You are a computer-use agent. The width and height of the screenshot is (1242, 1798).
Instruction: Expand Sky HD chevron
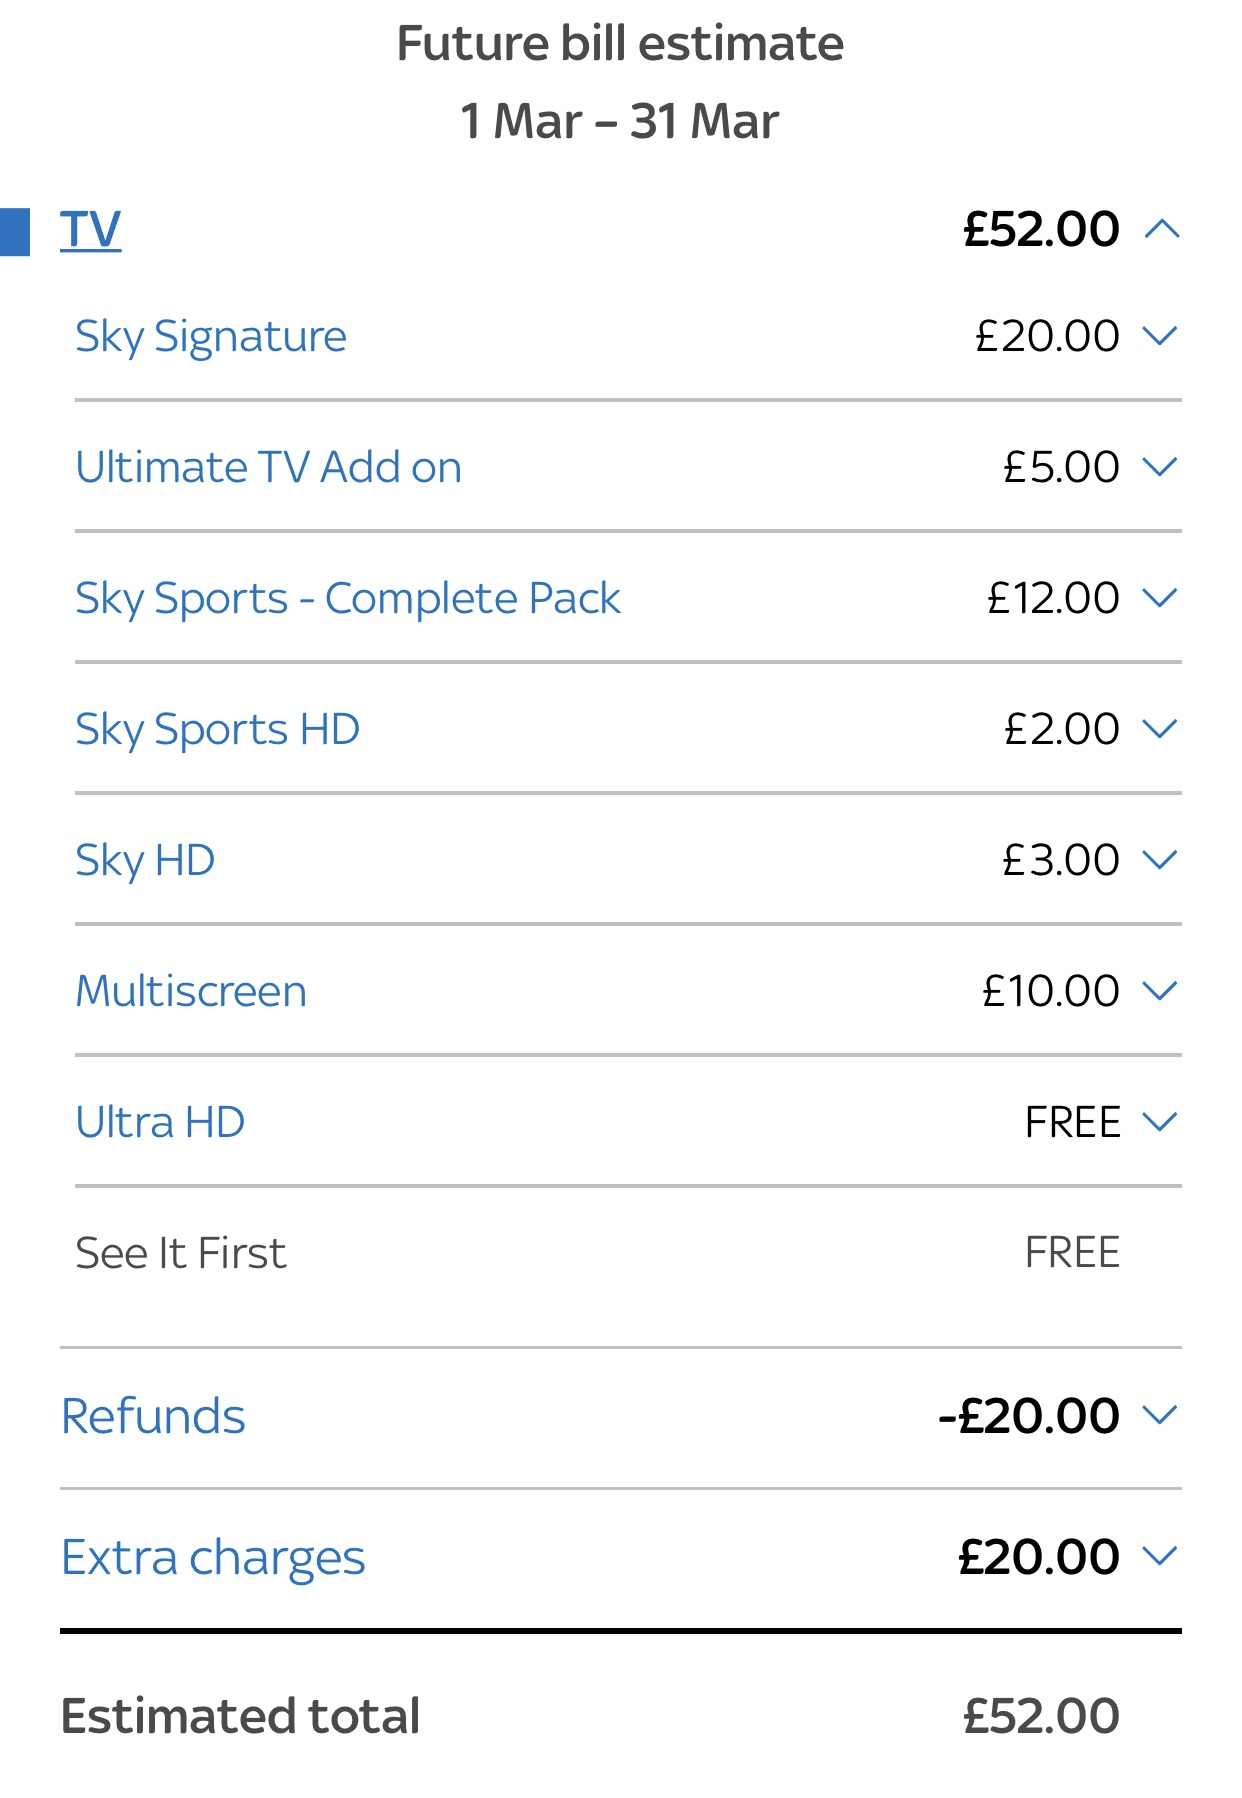pyautogui.click(x=1161, y=860)
